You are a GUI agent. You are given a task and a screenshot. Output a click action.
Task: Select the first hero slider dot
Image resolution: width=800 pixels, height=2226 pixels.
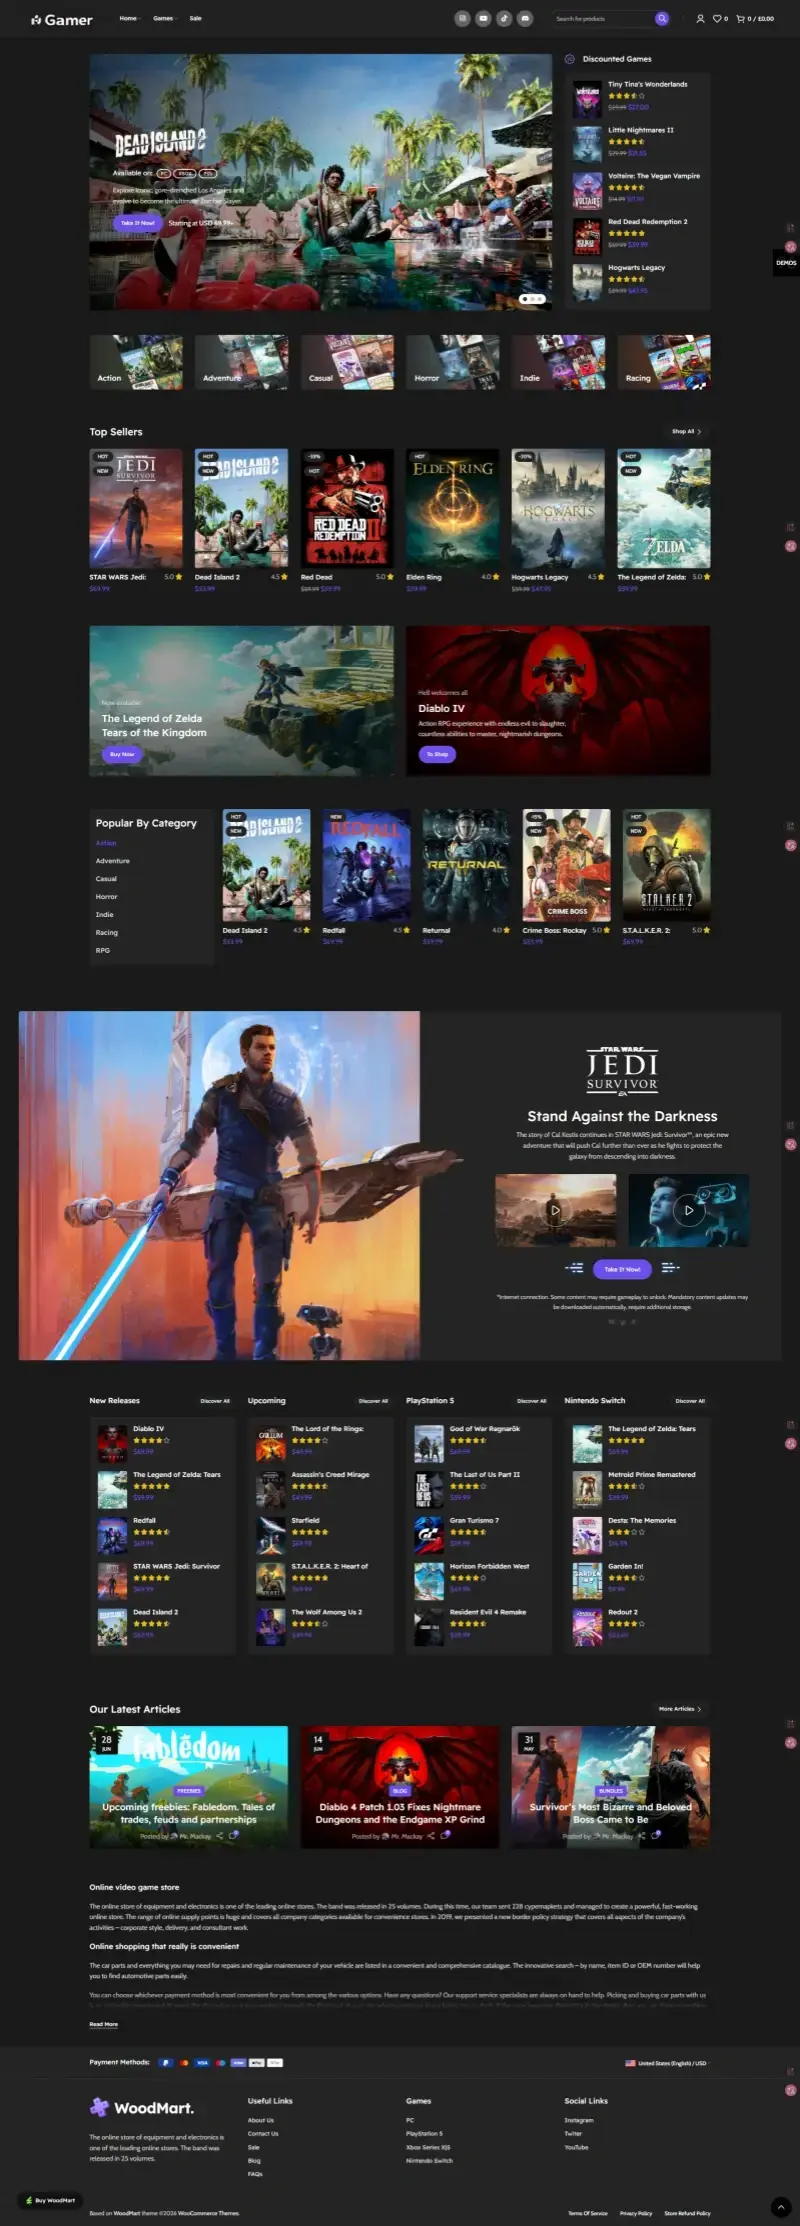[523, 298]
